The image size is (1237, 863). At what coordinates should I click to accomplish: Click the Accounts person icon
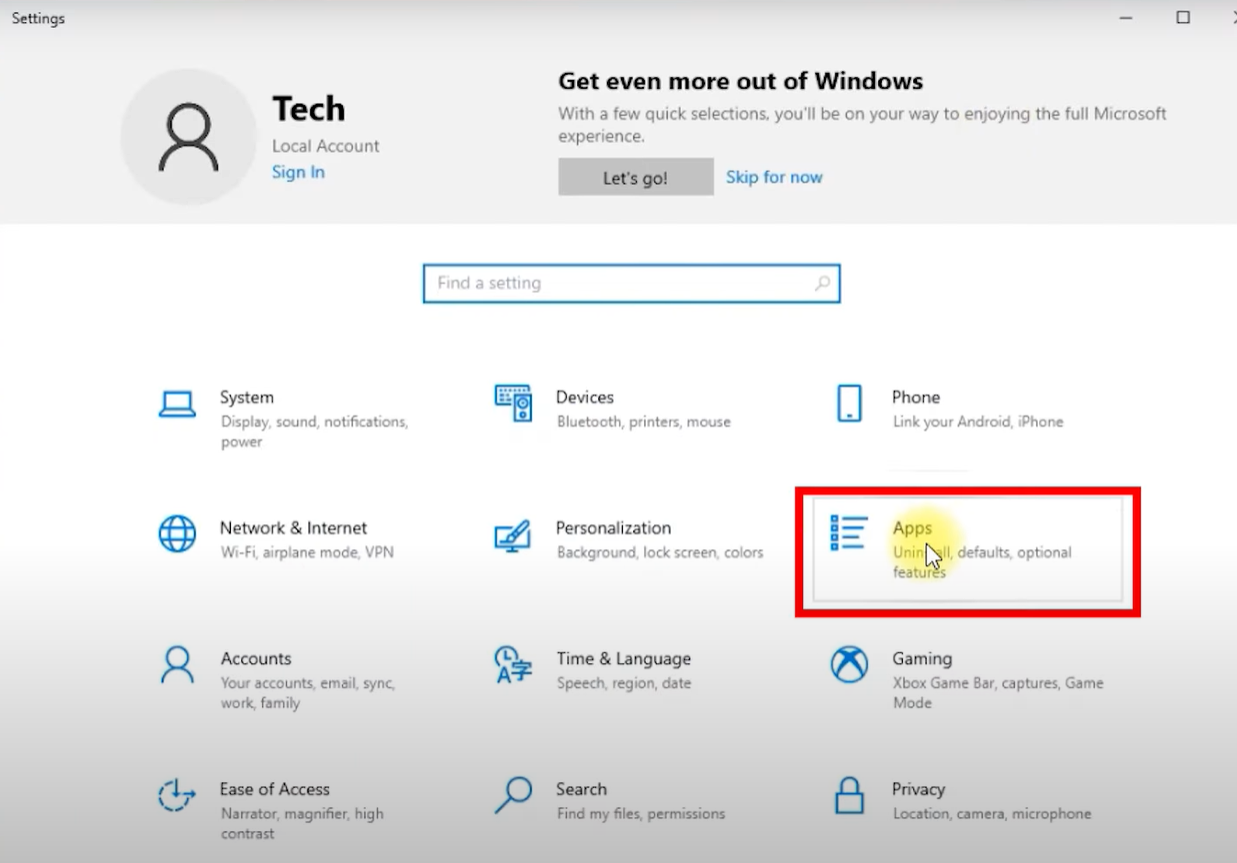[177, 665]
